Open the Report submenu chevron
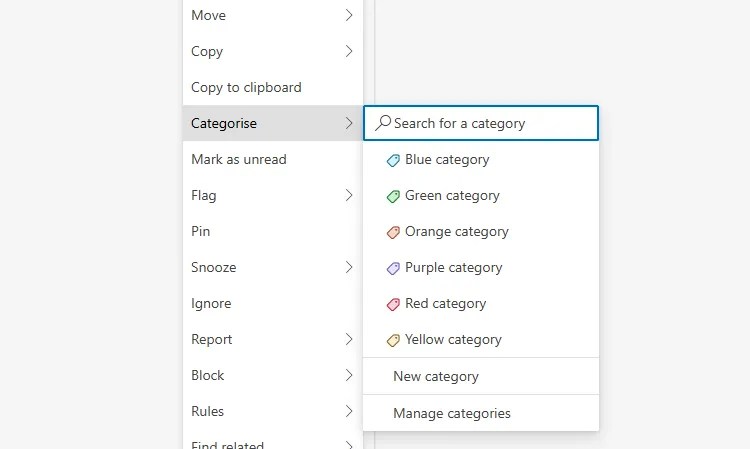 click(349, 339)
